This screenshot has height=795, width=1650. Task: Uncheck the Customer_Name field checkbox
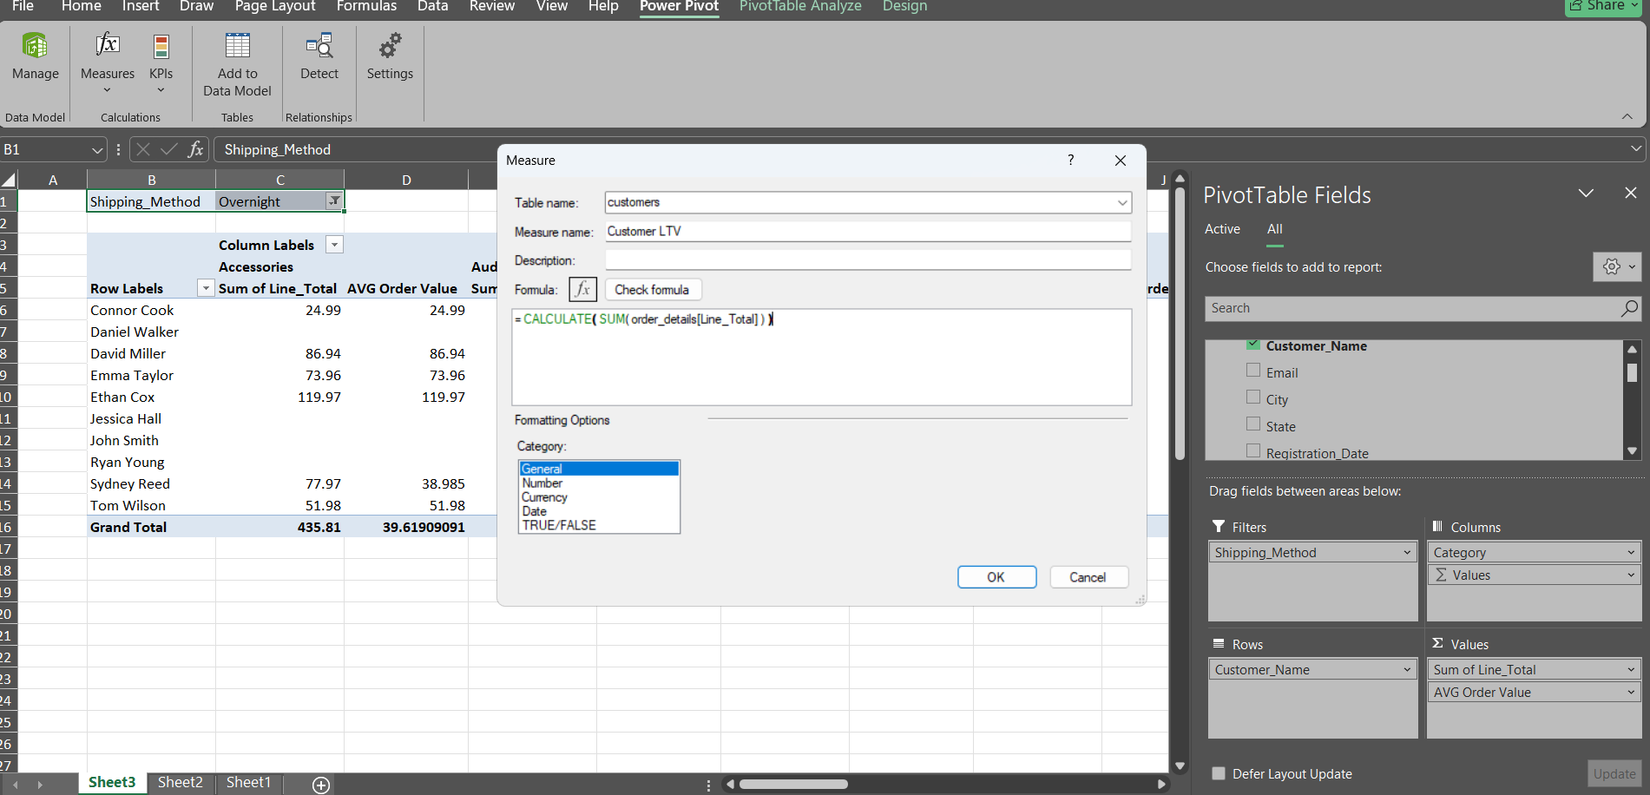[x=1253, y=345]
